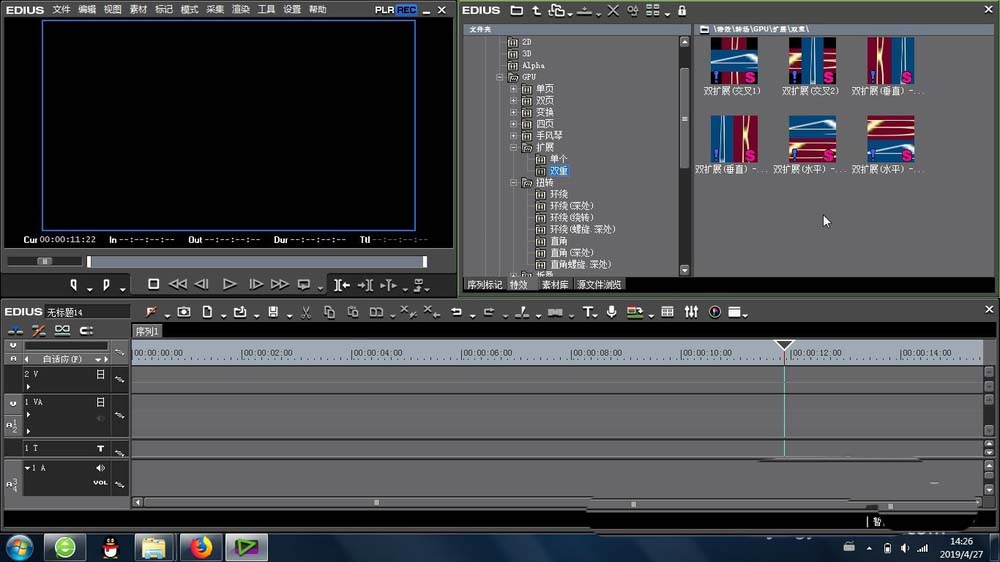The height and width of the screenshot is (562, 1000).
Task: Switch to the 素材库 tab
Action: coord(555,285)
